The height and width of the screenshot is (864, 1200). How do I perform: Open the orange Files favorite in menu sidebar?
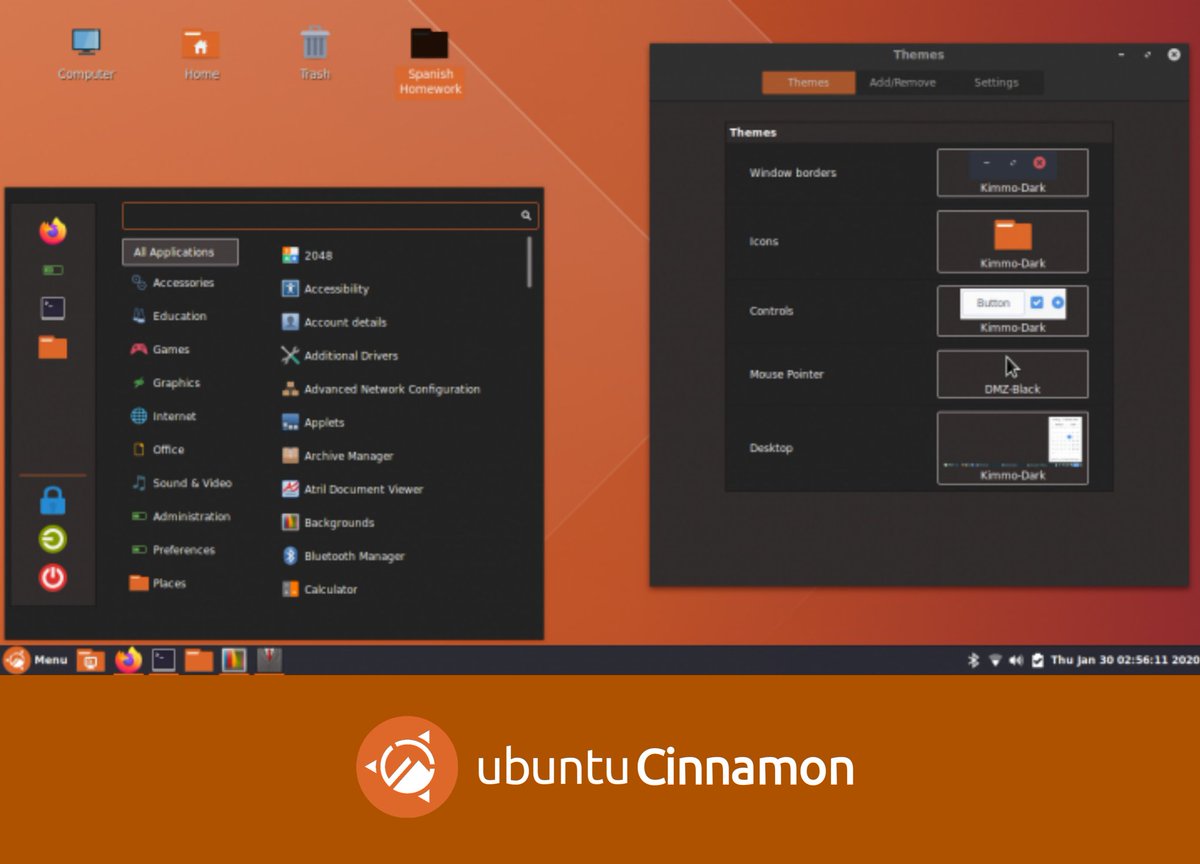tap(53, 347)
